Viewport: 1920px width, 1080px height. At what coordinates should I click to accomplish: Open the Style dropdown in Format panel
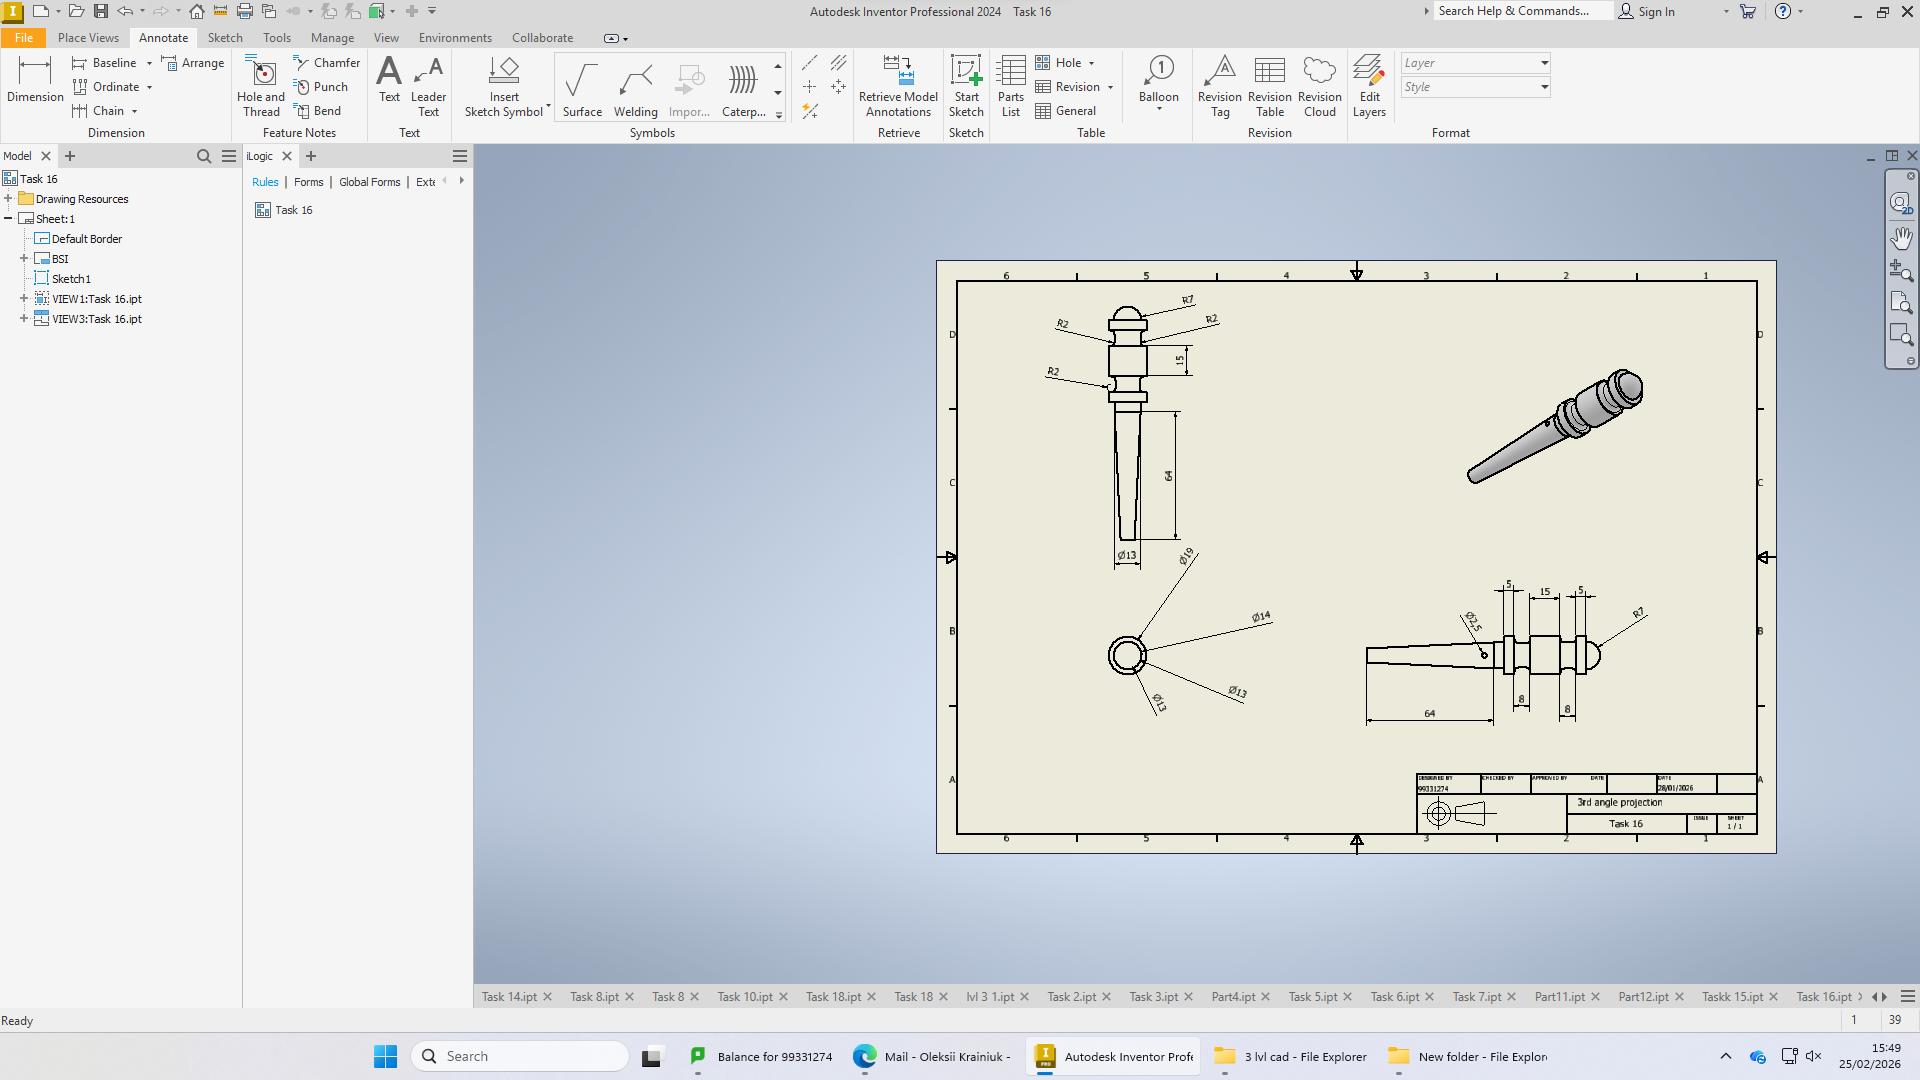[x=1475, y=87]
